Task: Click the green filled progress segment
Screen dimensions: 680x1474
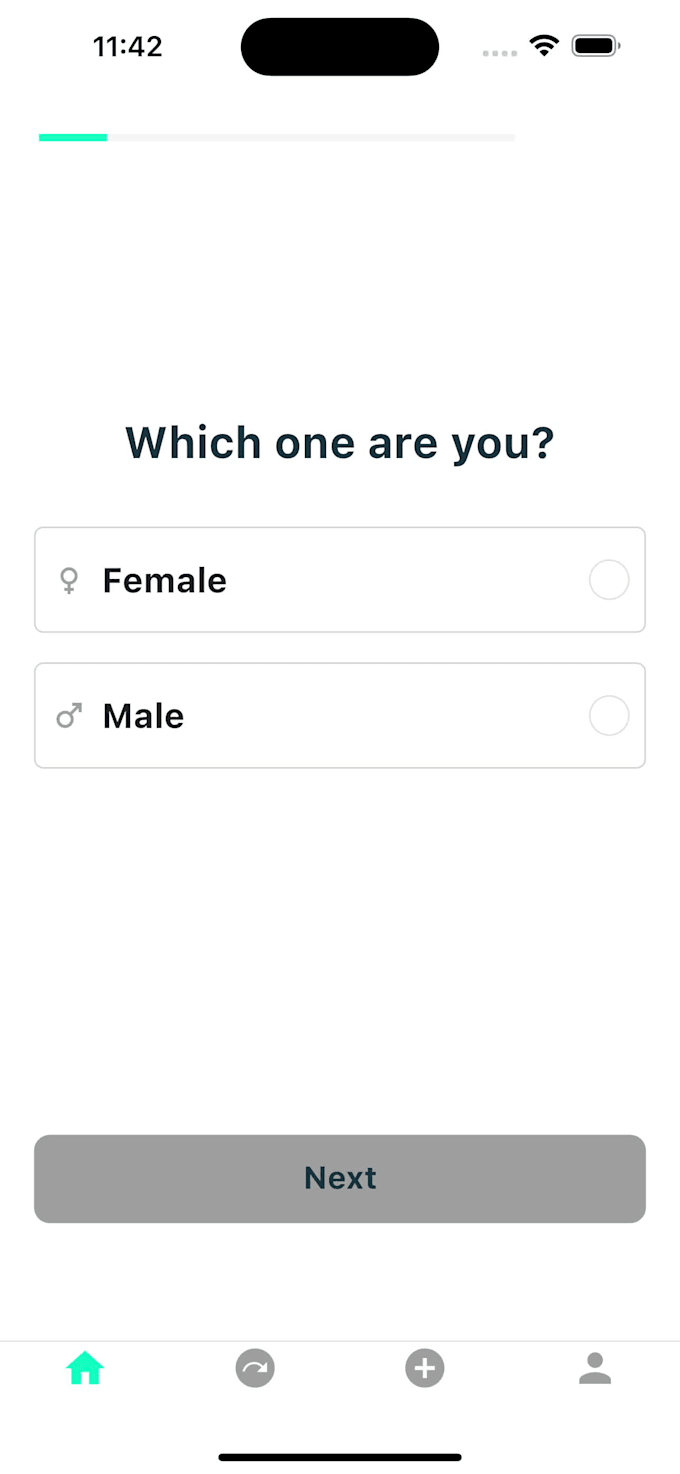Action: (73, 137)
